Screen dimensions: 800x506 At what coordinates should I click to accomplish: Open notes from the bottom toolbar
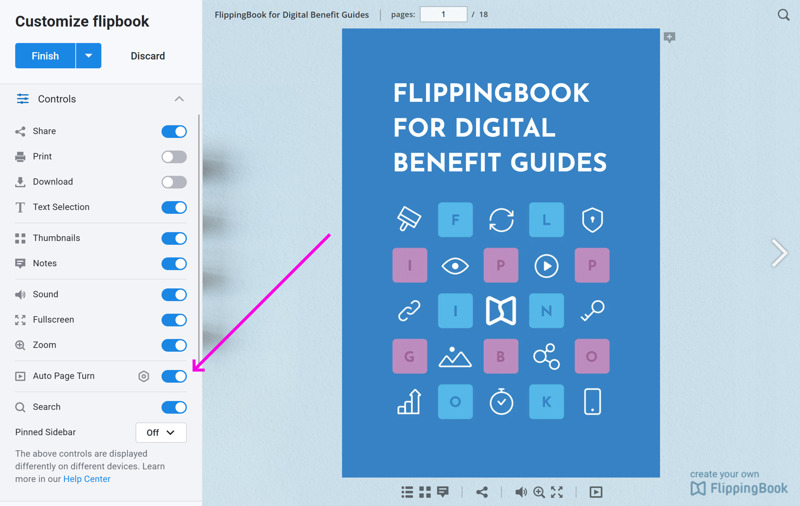tap(443, 492)
